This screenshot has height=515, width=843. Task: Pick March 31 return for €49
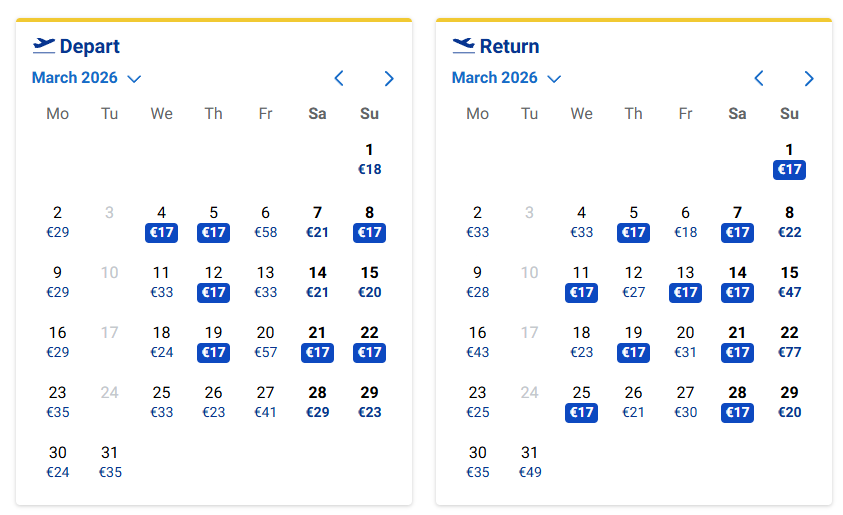point(530,462)
